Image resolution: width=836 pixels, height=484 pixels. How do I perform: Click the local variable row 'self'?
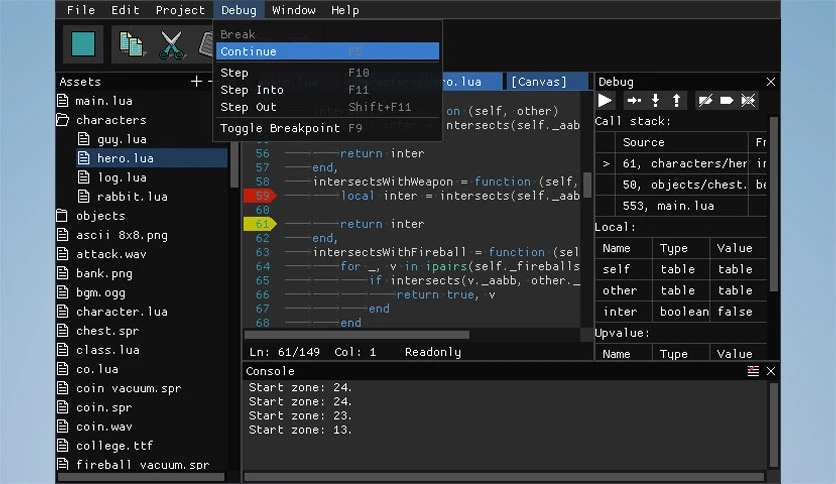pos(681,269)
